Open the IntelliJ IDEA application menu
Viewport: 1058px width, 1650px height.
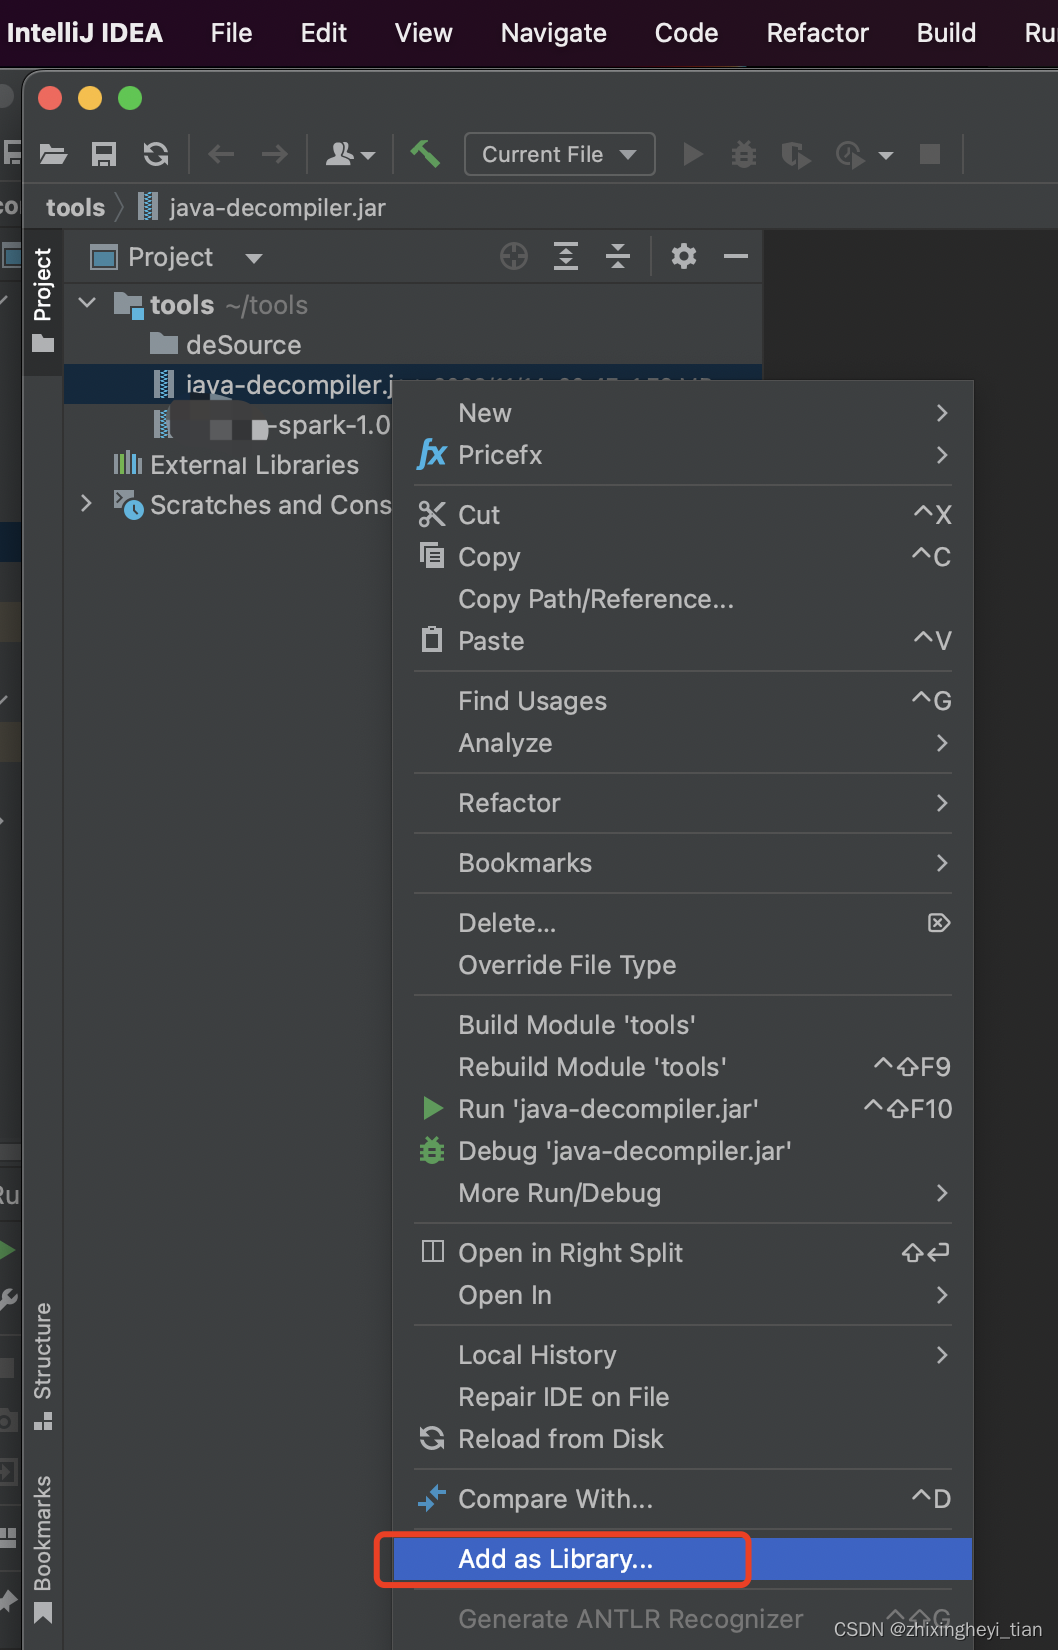(84, 33)
